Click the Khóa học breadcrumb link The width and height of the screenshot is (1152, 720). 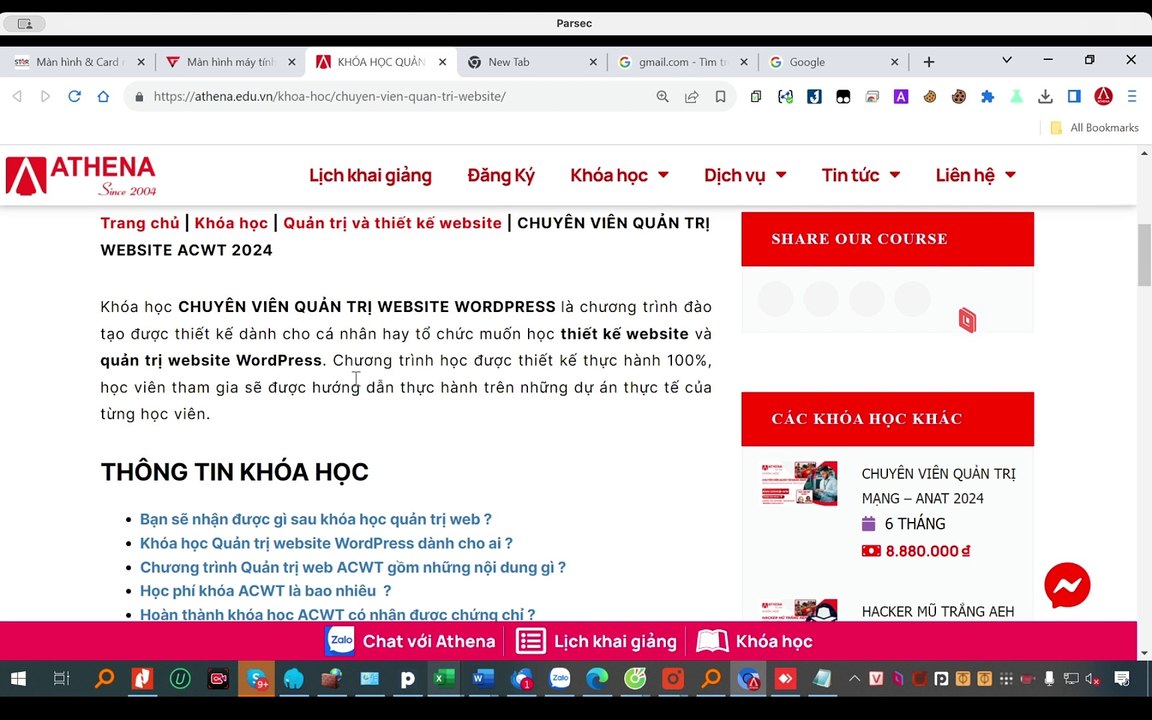coord(231,223)
